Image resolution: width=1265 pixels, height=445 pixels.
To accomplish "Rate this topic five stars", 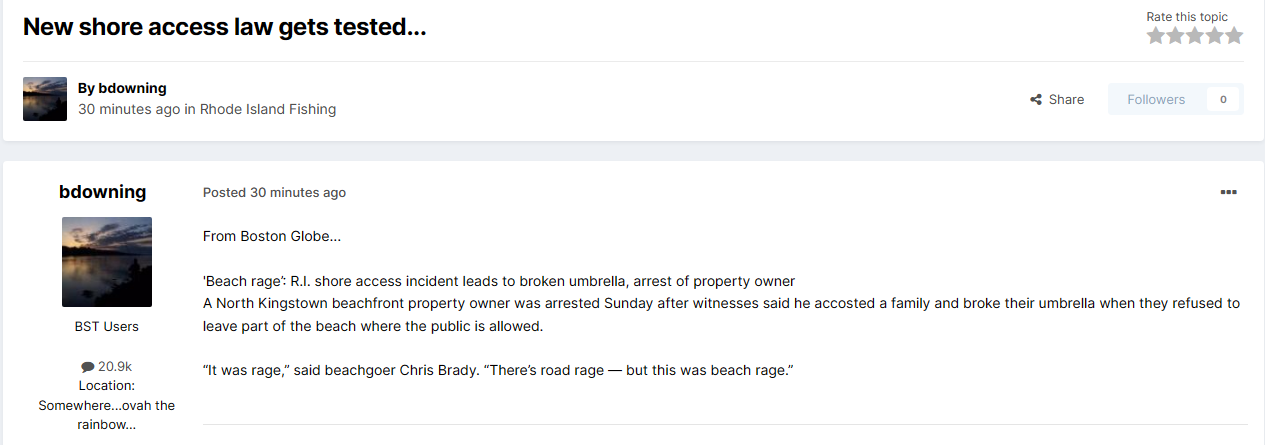I will 1234,36.
